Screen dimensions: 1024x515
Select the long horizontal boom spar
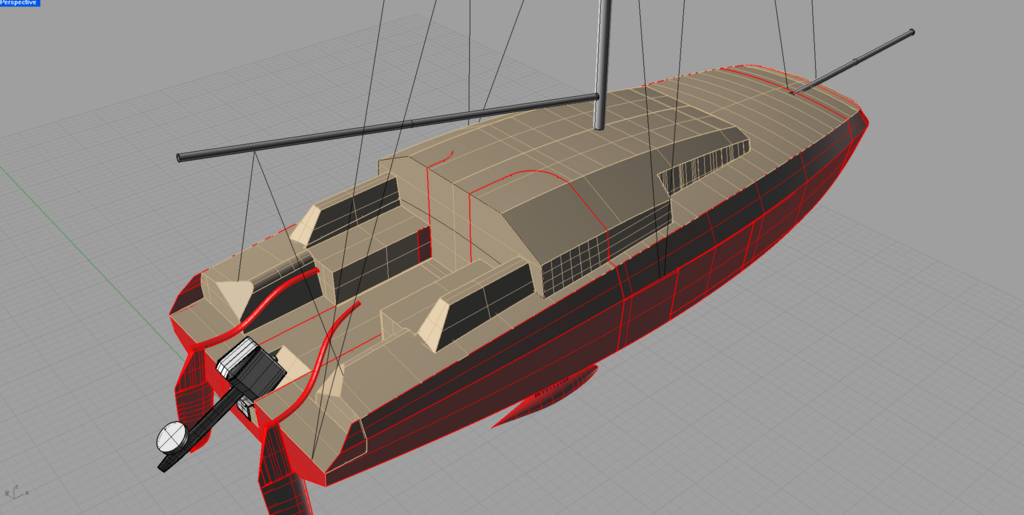pyautogui.click(x=388, y=127)
